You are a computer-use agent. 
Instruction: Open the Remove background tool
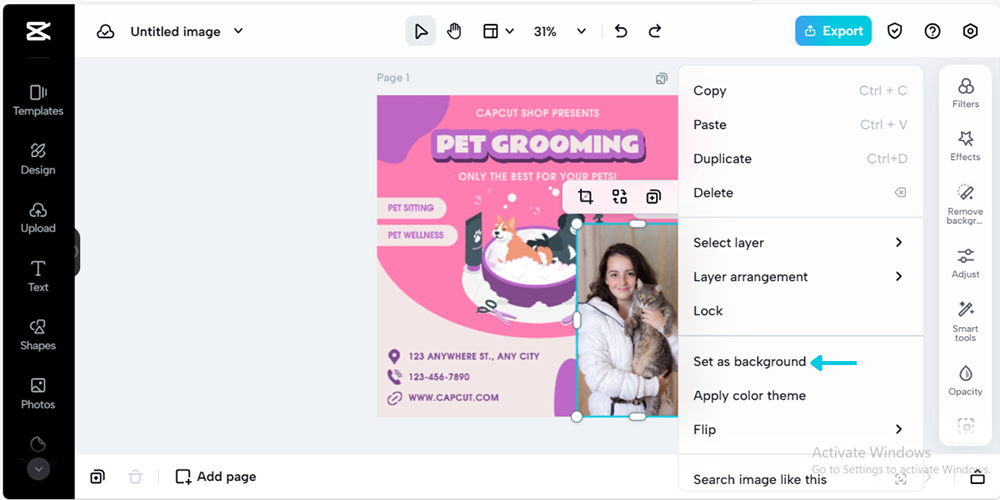click(966, 205)
